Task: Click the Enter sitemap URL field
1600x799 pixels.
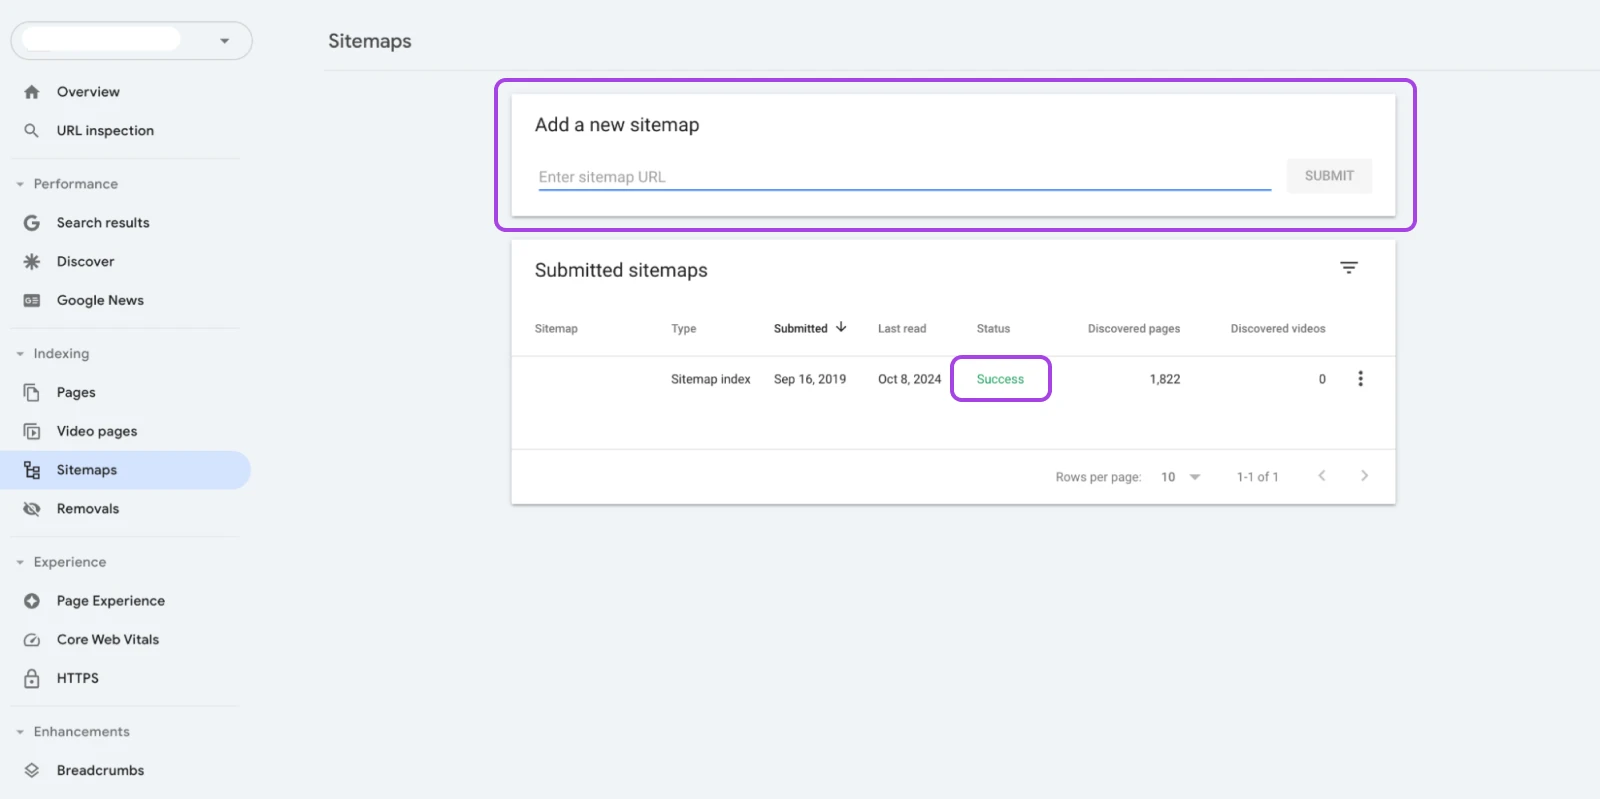Action: [904, 177]
